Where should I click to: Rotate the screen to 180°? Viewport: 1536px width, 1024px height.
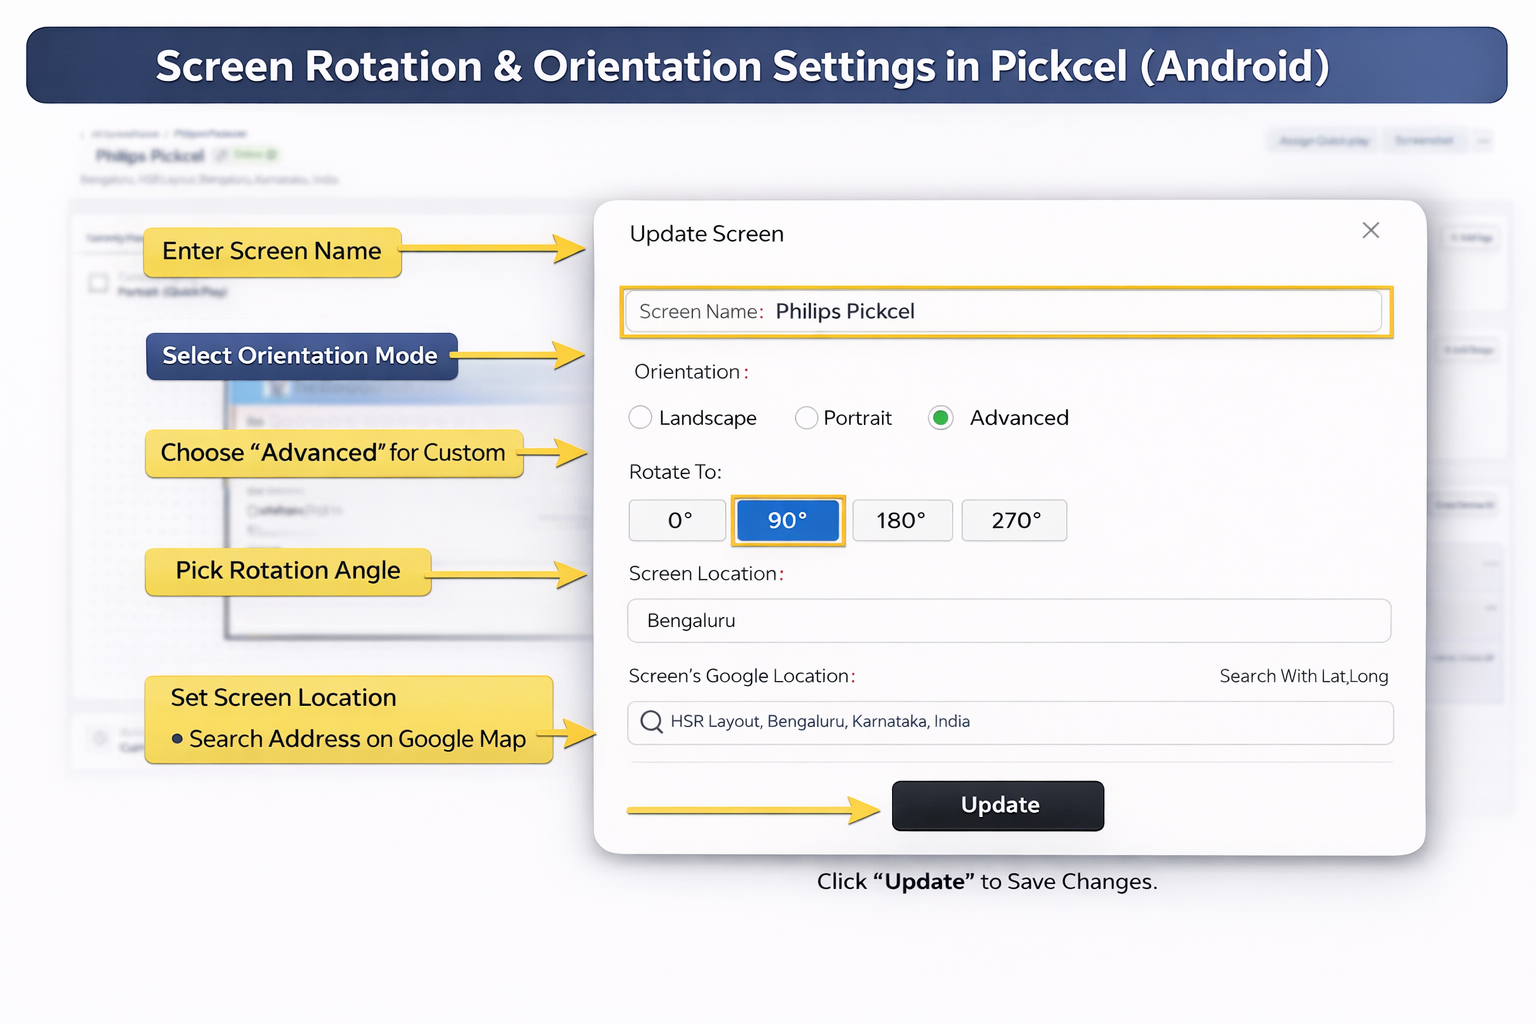click(x=901, y=521)
